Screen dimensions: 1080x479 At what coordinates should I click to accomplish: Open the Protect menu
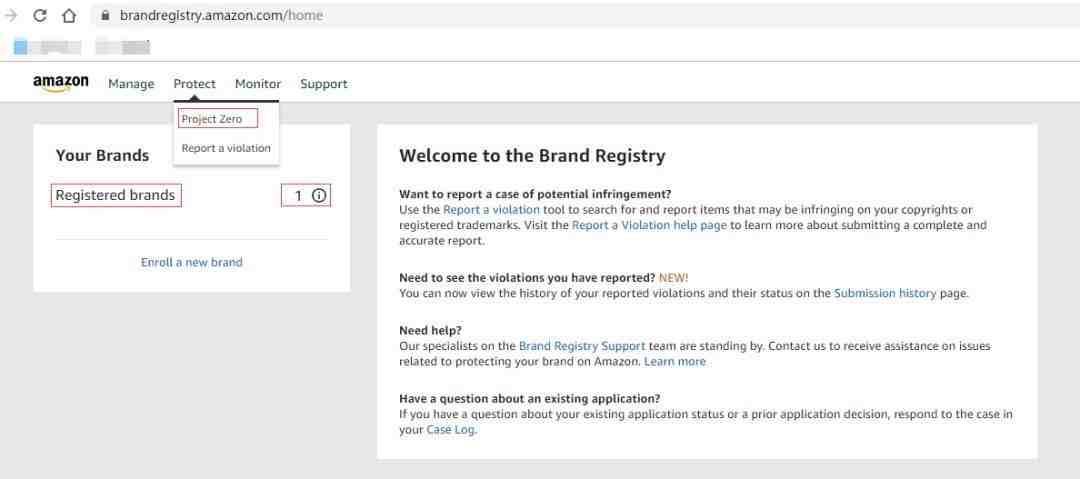(x=194, y=84)
